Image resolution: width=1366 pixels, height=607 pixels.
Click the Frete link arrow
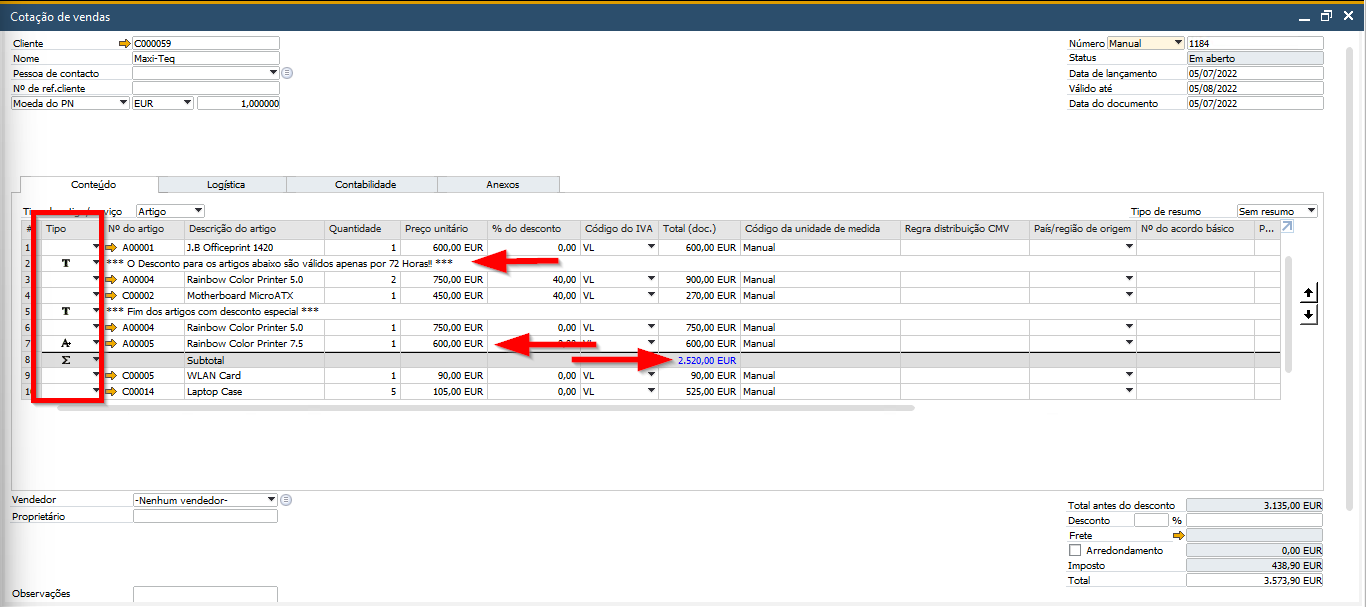[1178, 536]
